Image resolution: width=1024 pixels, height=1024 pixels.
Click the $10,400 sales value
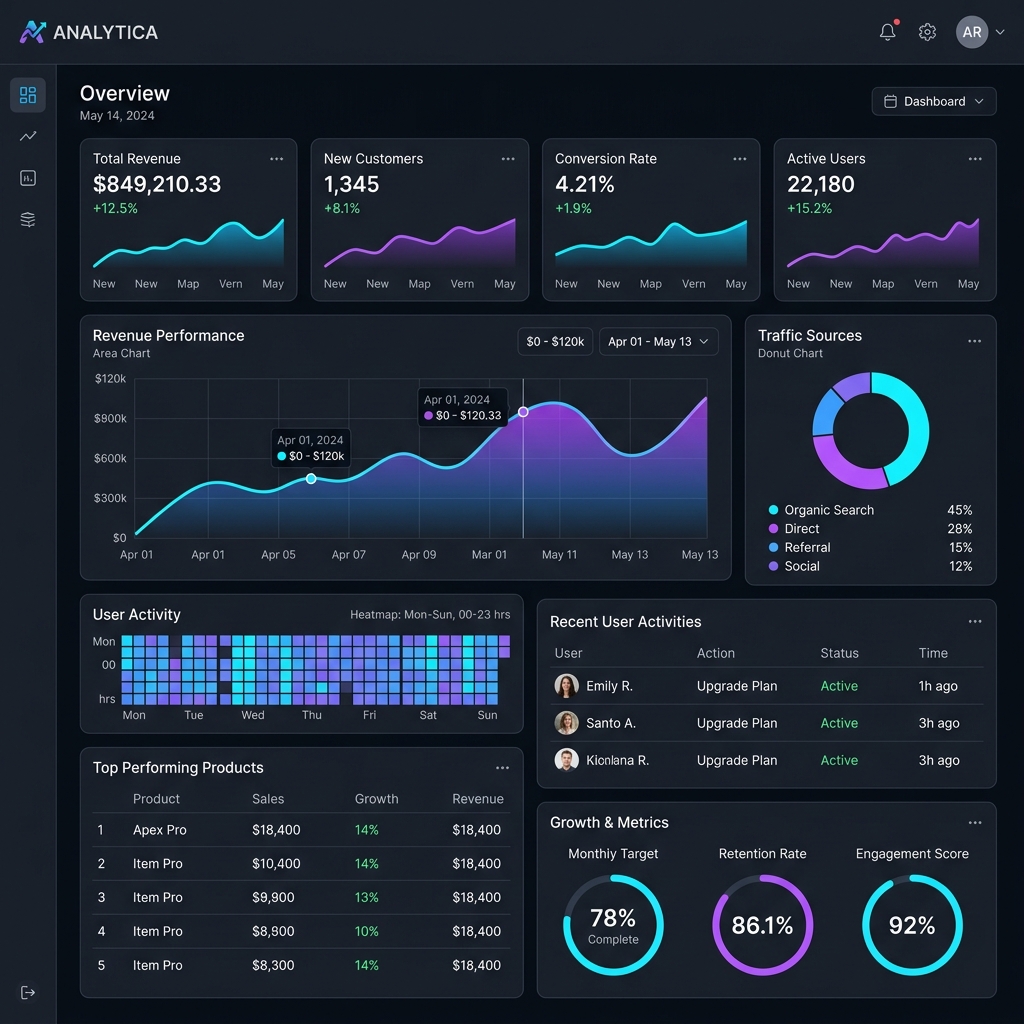[x=276, y=863]
